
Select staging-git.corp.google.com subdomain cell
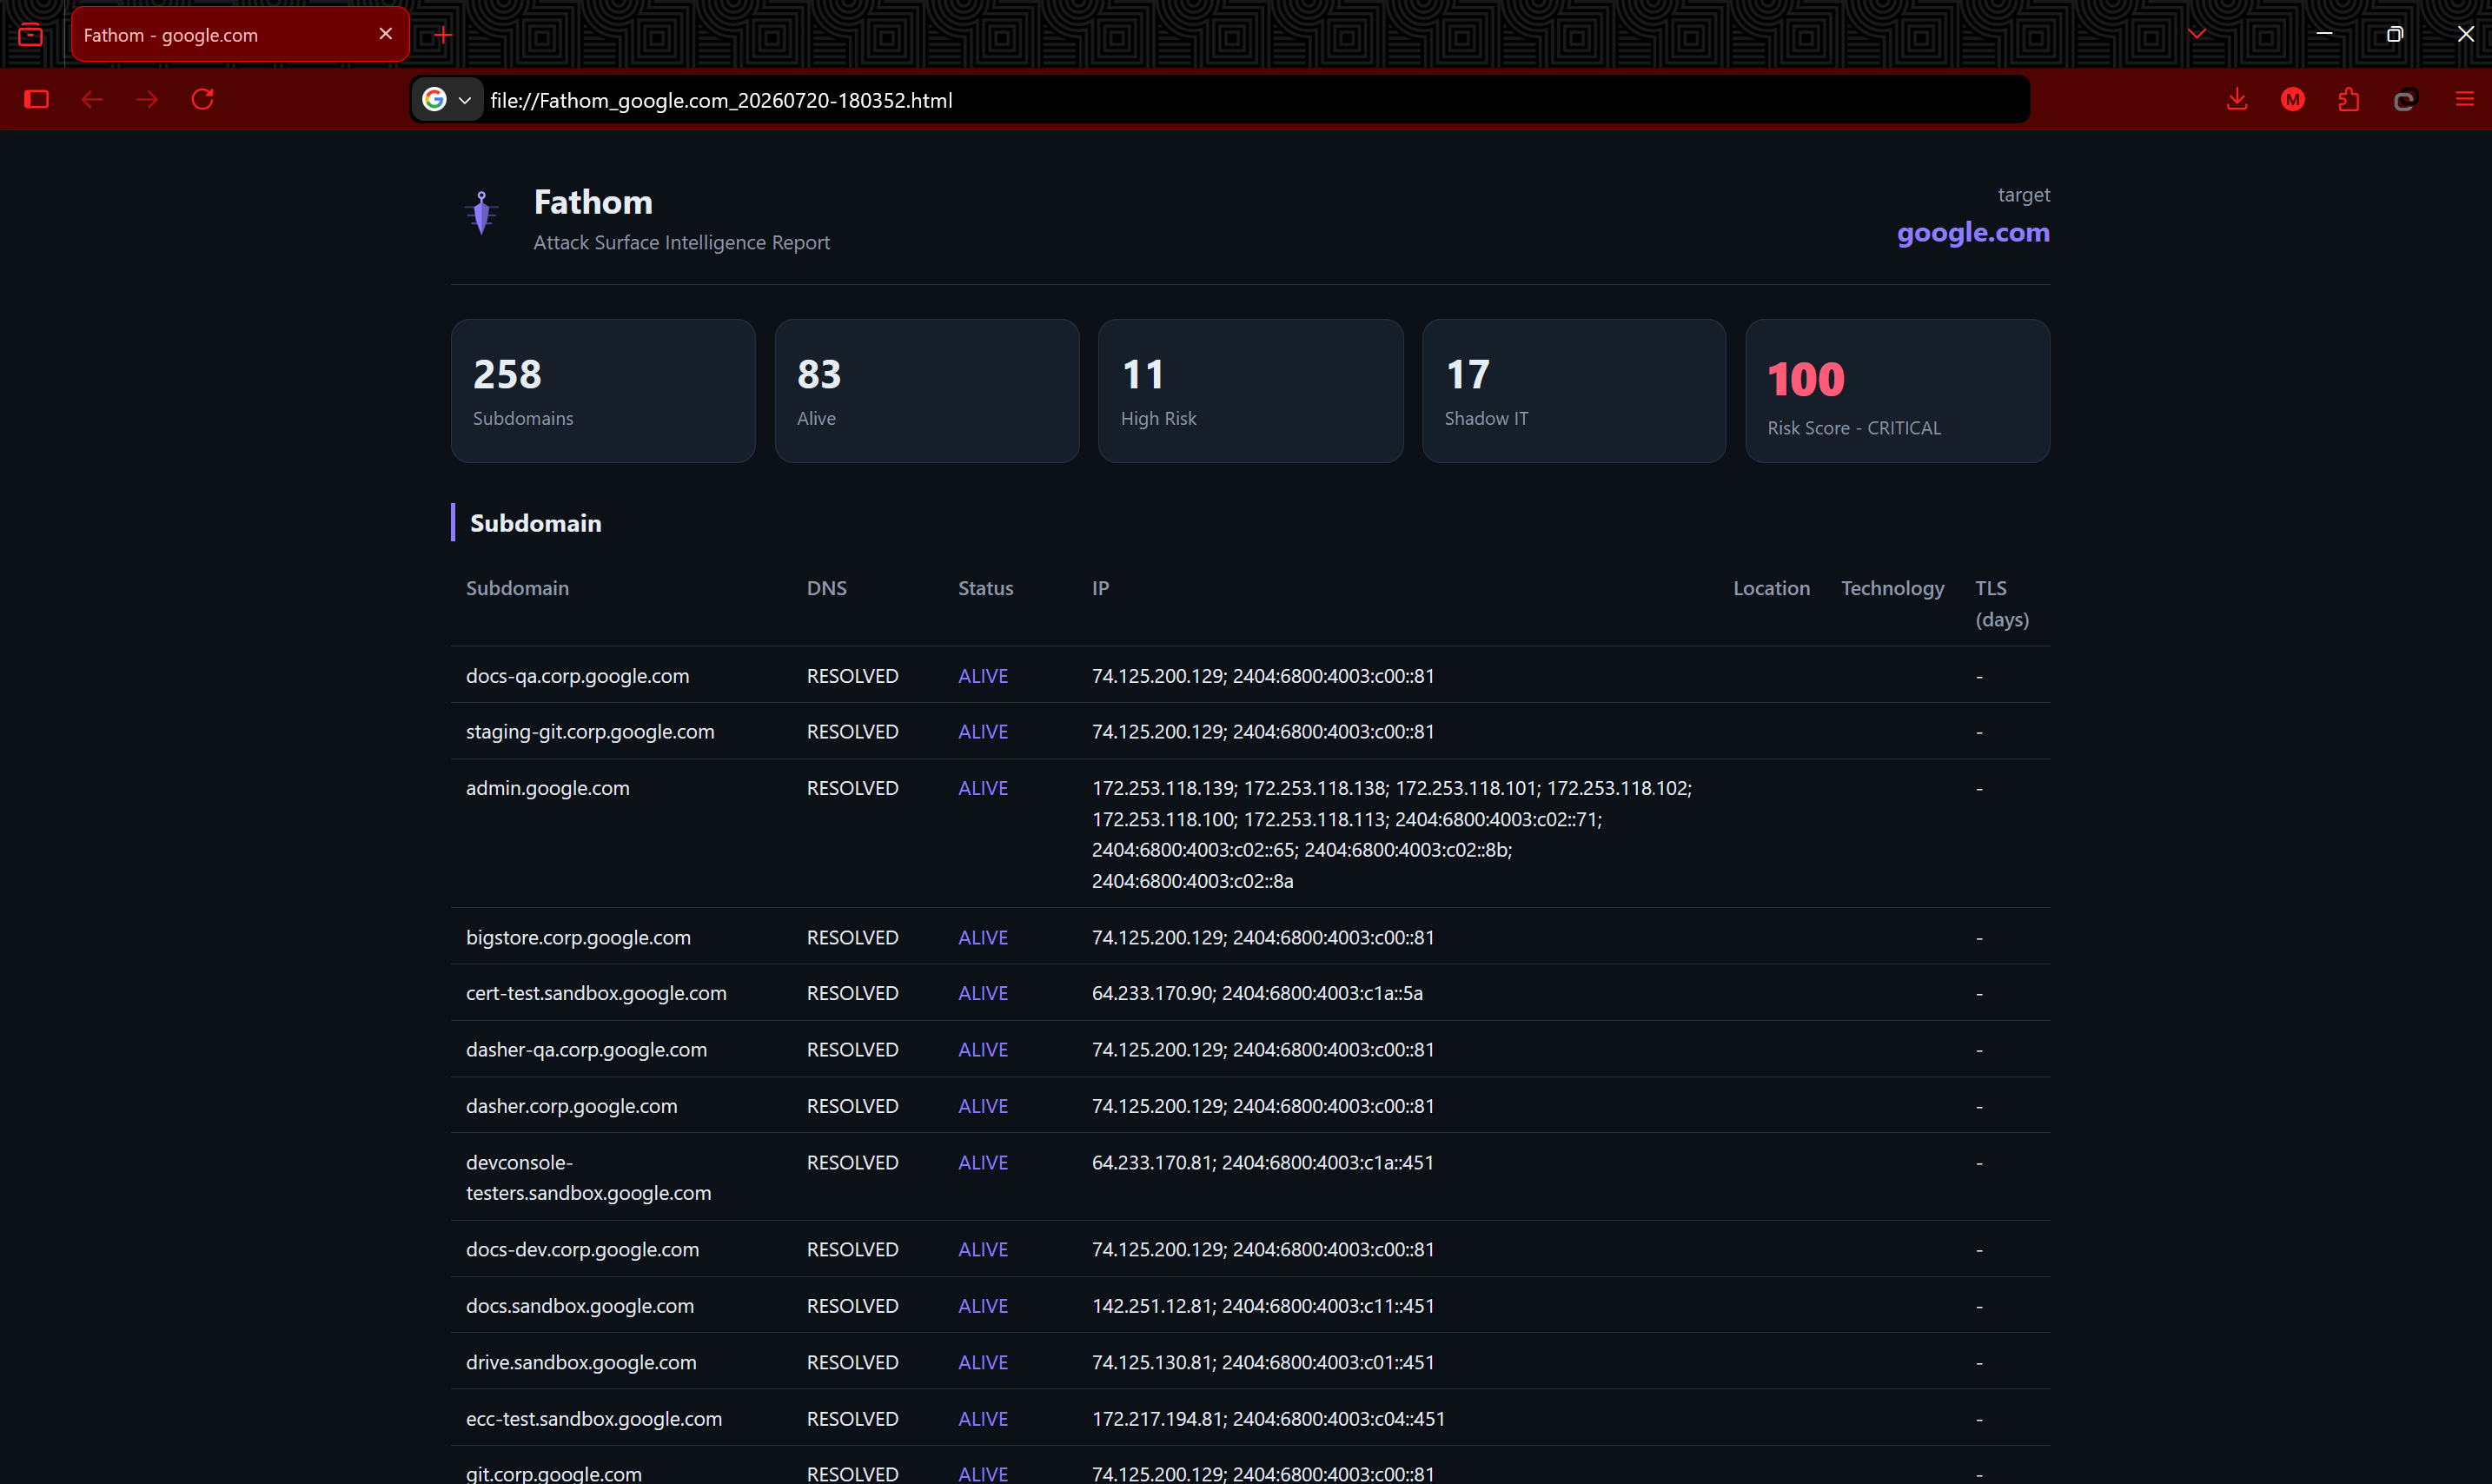(590, 732)
